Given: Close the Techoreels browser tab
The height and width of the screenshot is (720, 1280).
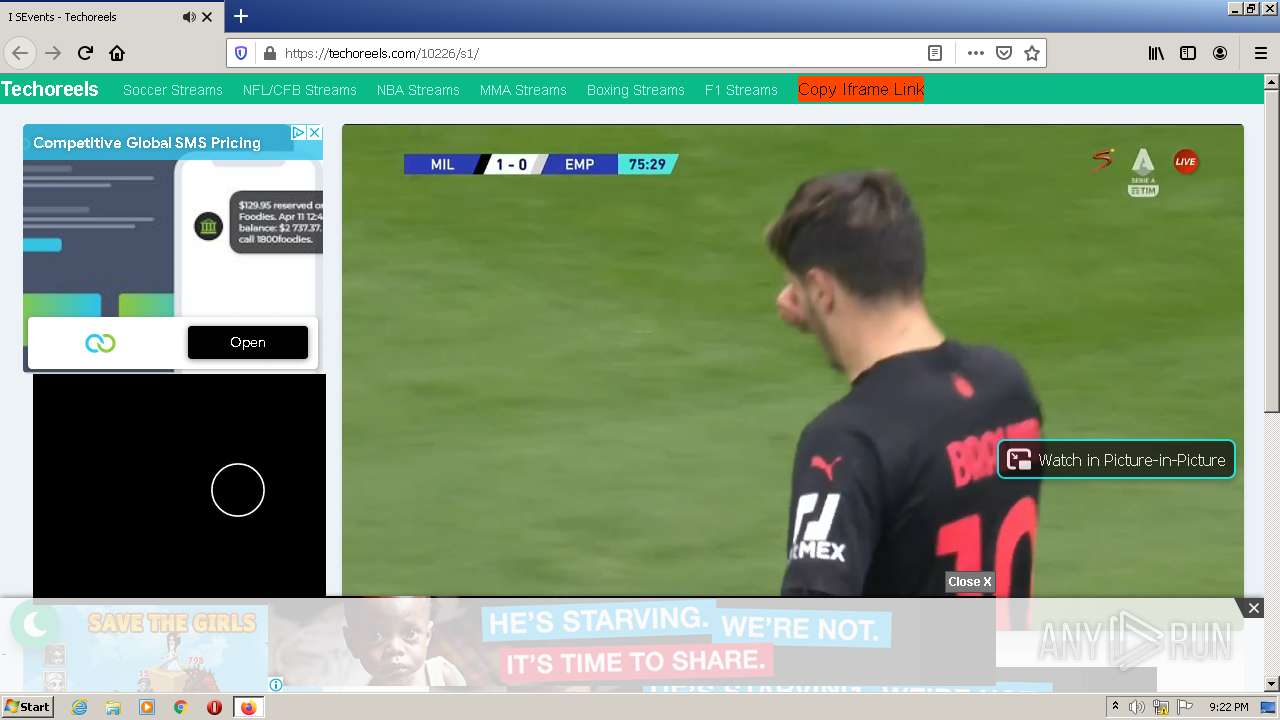Looking at the screenshot, I should click(207, 17).
